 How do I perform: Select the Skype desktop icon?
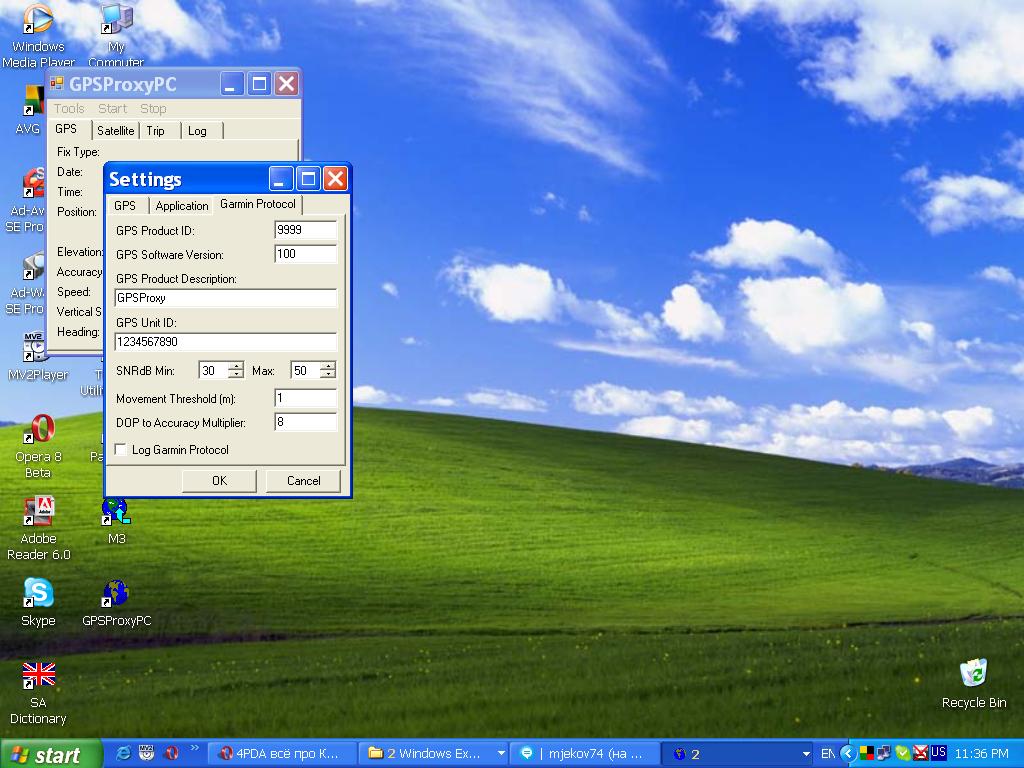(38, 602)
